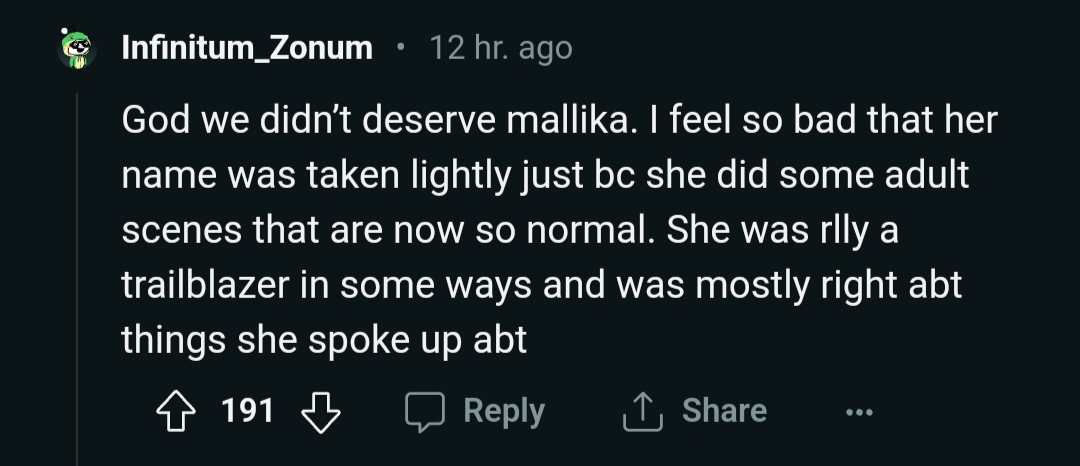Click the line "things she spoke up abt"
This screenshot has width=1080, height=466.
pyautogui.click(x=324, y=340)
